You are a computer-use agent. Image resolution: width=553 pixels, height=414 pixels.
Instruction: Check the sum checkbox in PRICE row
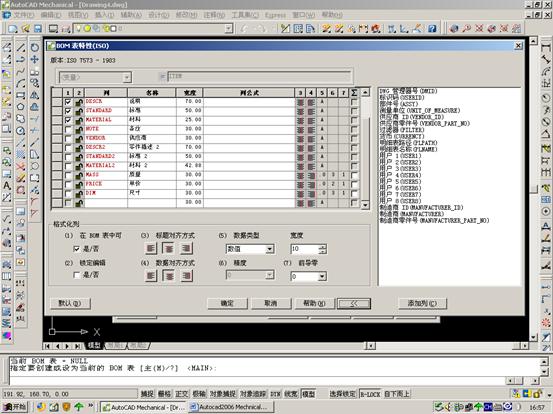point(354,184)
